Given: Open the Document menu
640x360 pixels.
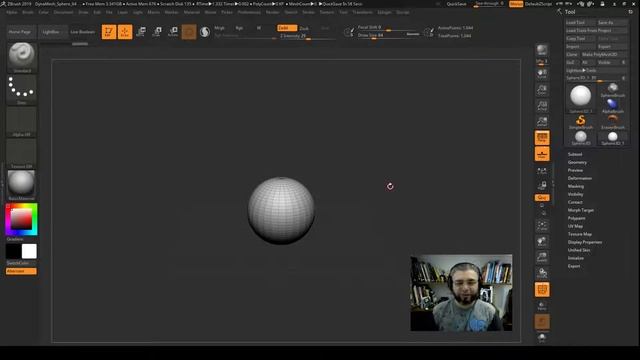Looking at the screenshot, I should [63, 12].
